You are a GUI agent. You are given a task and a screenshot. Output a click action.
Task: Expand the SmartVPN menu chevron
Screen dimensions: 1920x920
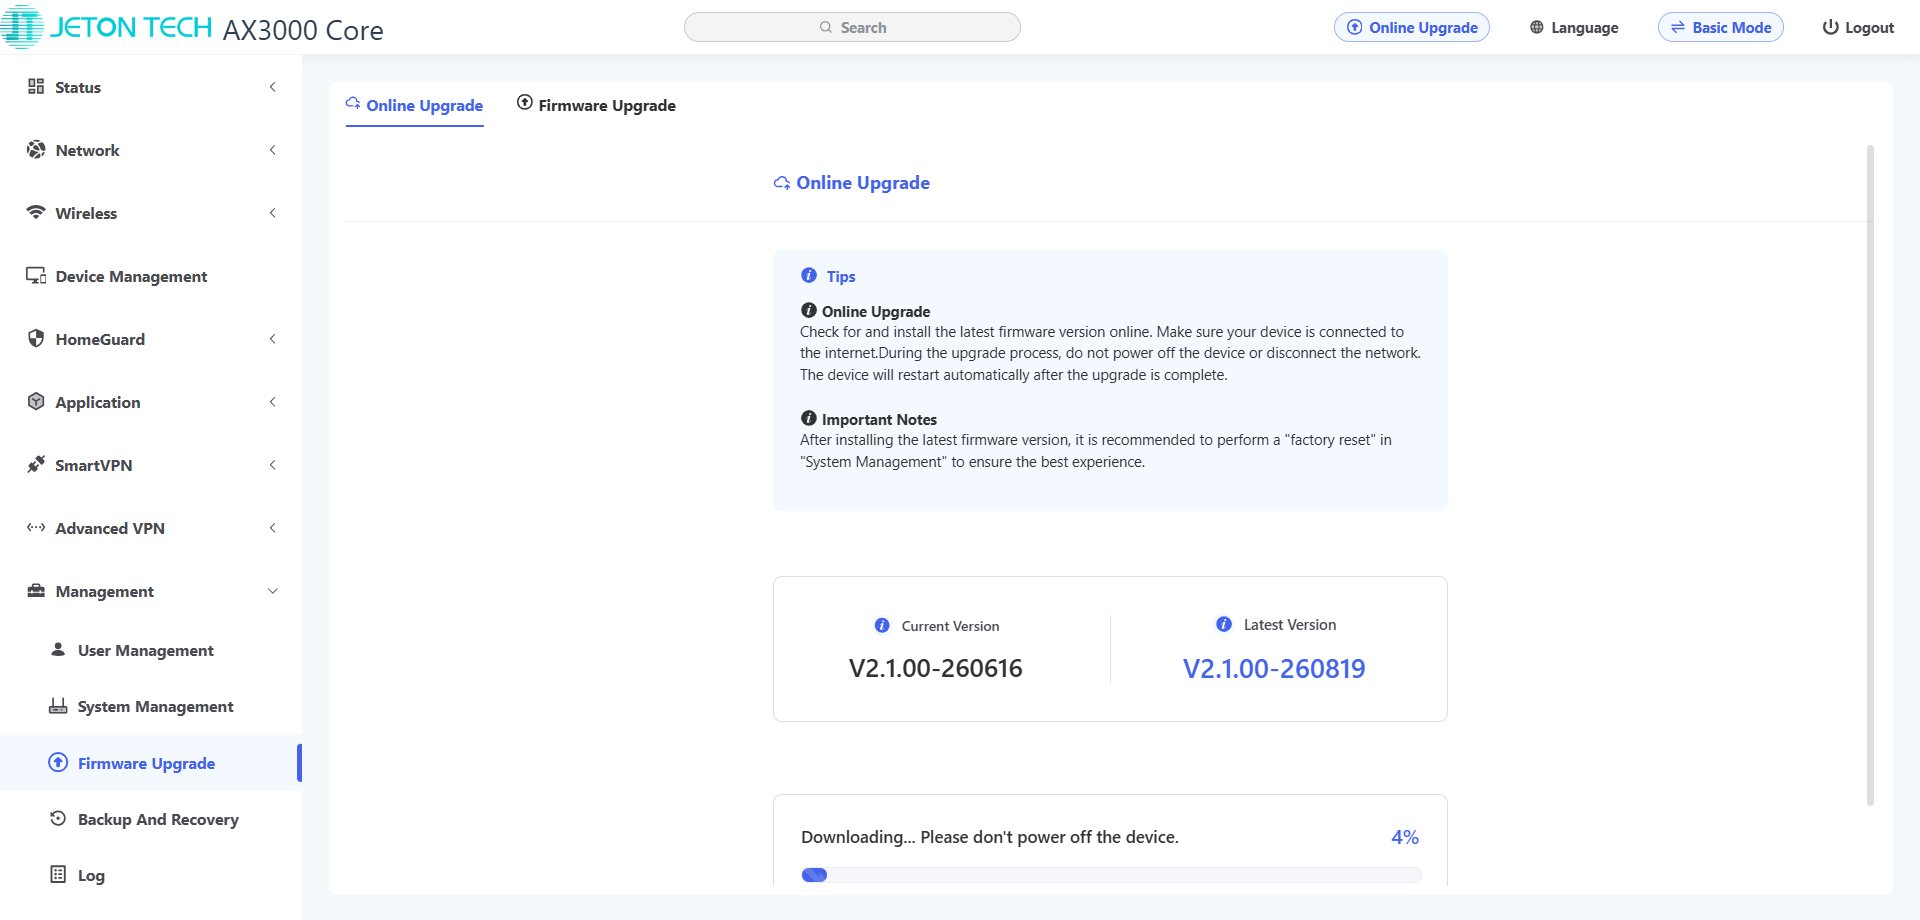pos(272,465)
